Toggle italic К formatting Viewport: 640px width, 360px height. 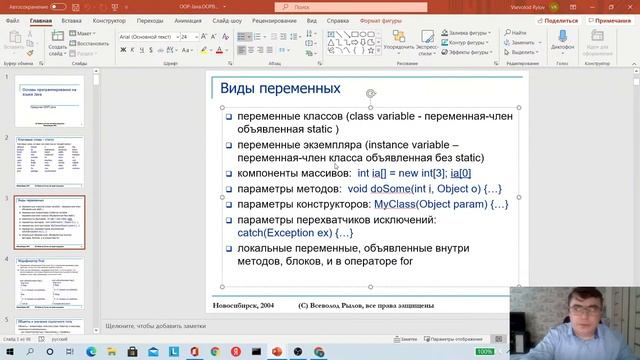[x=132, y=50]
